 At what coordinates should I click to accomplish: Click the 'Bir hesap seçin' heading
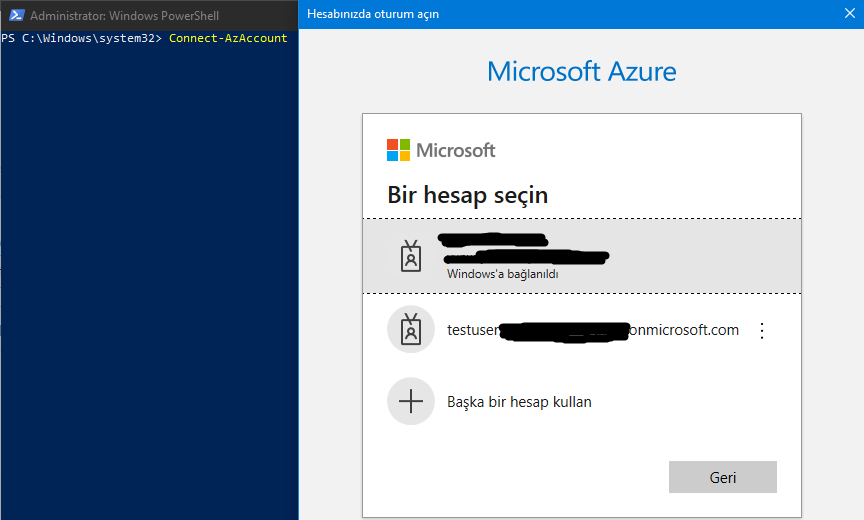point(468,195)
